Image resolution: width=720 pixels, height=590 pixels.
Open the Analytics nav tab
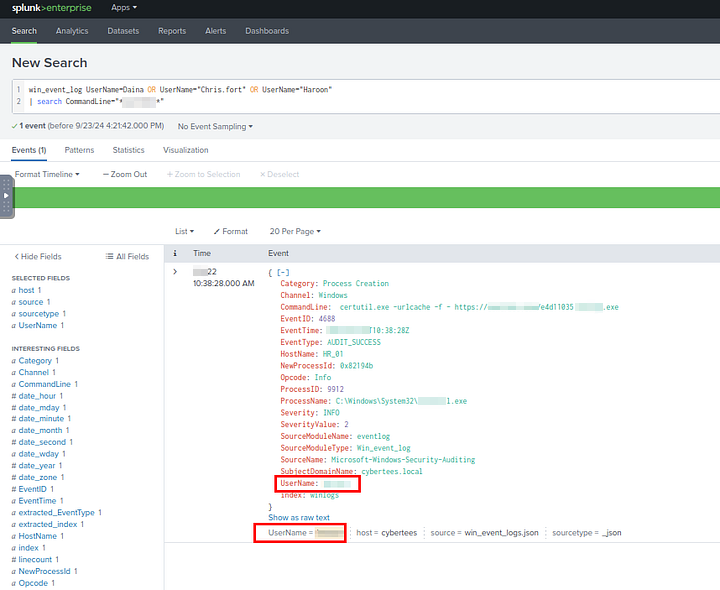click(x=72, y=31)
